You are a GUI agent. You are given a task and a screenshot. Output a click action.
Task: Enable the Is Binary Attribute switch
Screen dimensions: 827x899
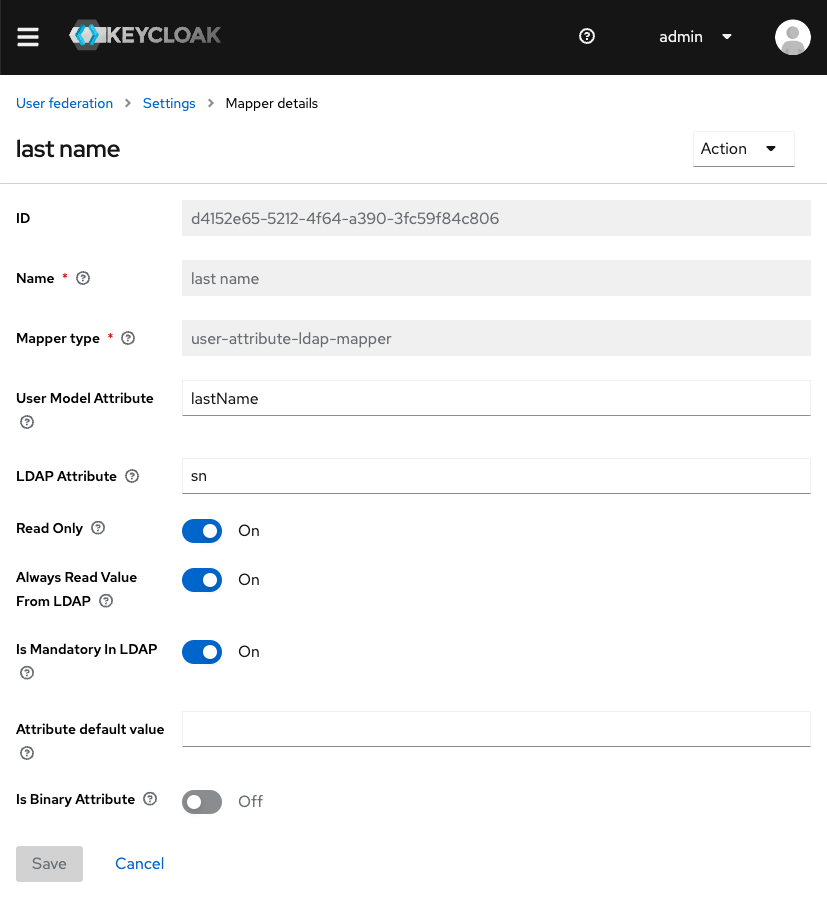tap(202, 801)
